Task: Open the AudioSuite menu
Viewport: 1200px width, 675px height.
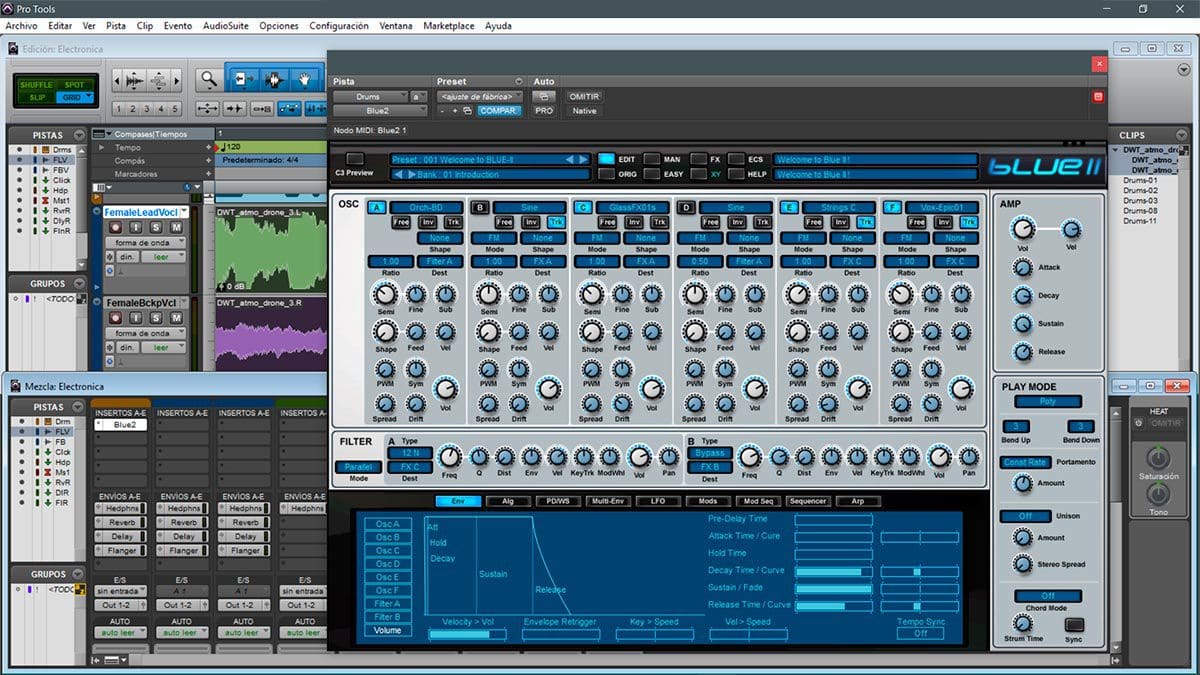Action: (x=224, y=25)
